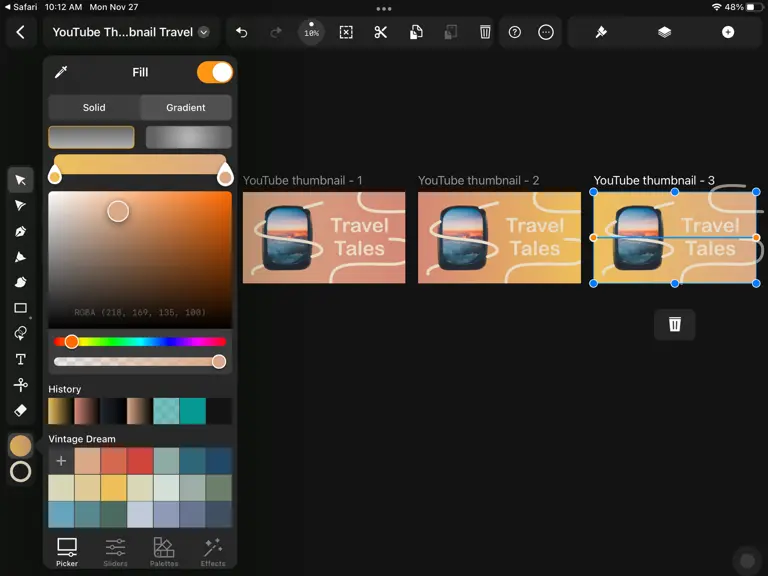Click the scissors cut icon
Viewport: 768px width, 576px height.
pyautogui.click(x=381, y=32)
